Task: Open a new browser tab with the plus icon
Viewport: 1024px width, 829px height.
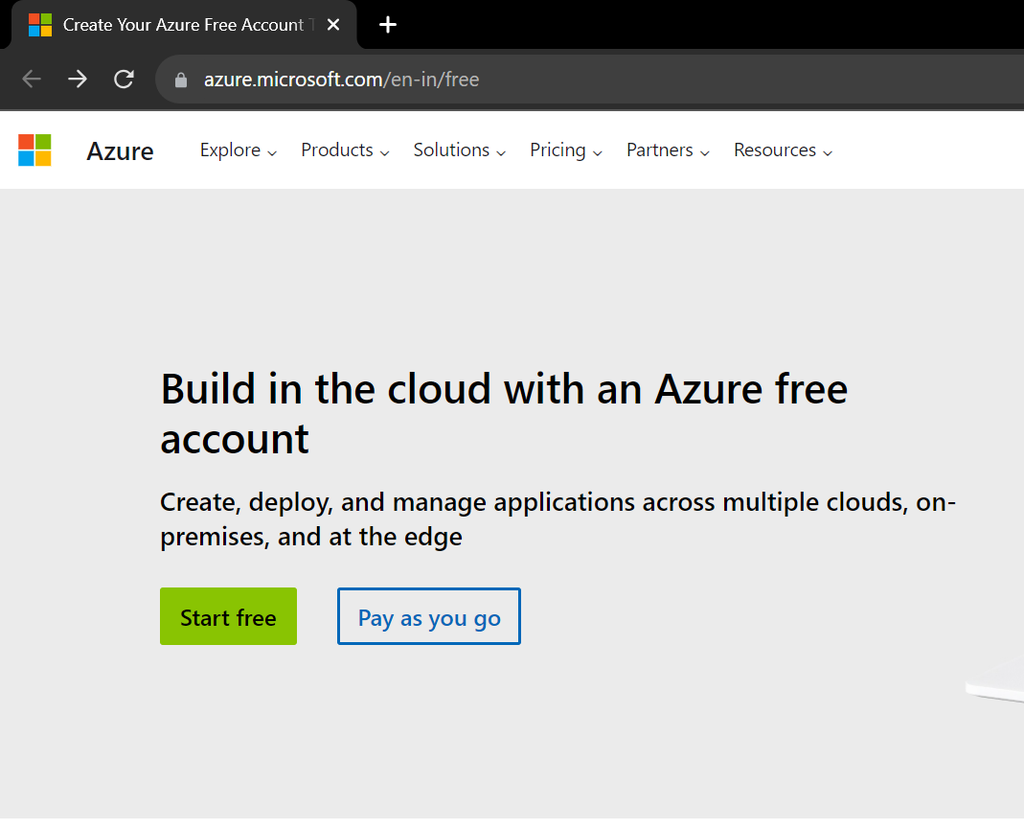Action: (x=387, y=24)
